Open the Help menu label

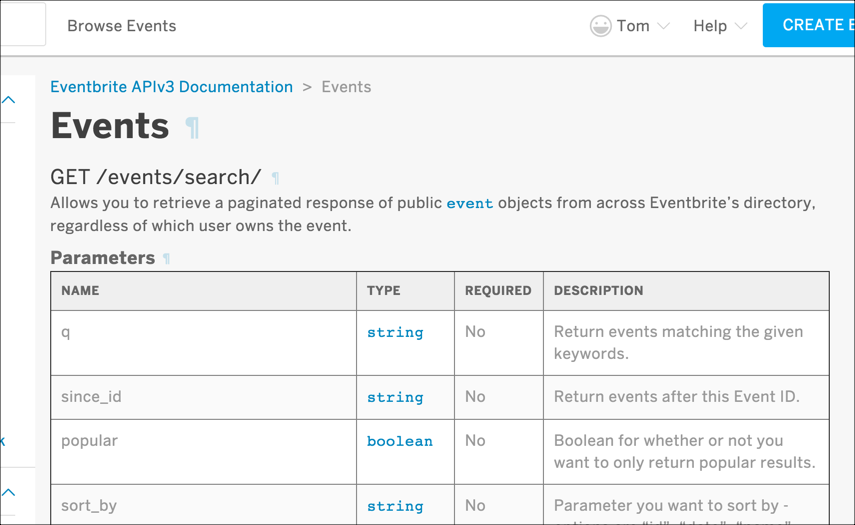(709, 26)
